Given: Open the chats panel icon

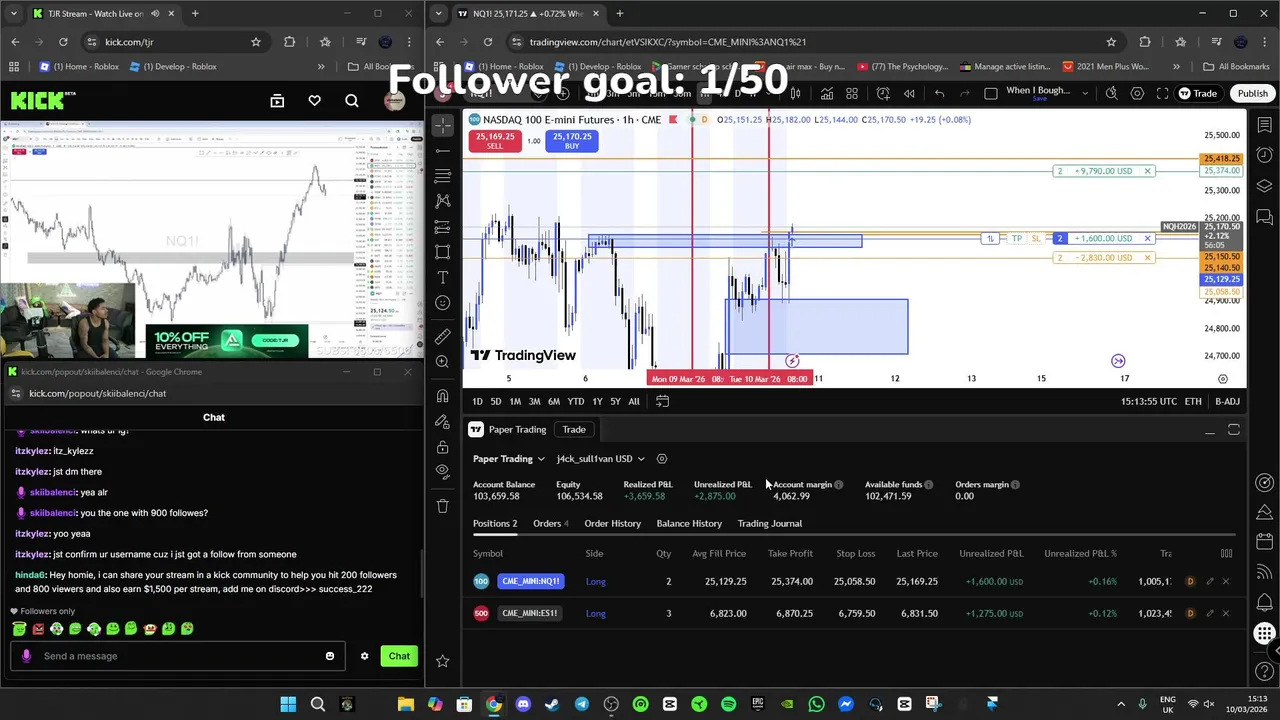Looking at the screenshot, I should (1265, 217).
